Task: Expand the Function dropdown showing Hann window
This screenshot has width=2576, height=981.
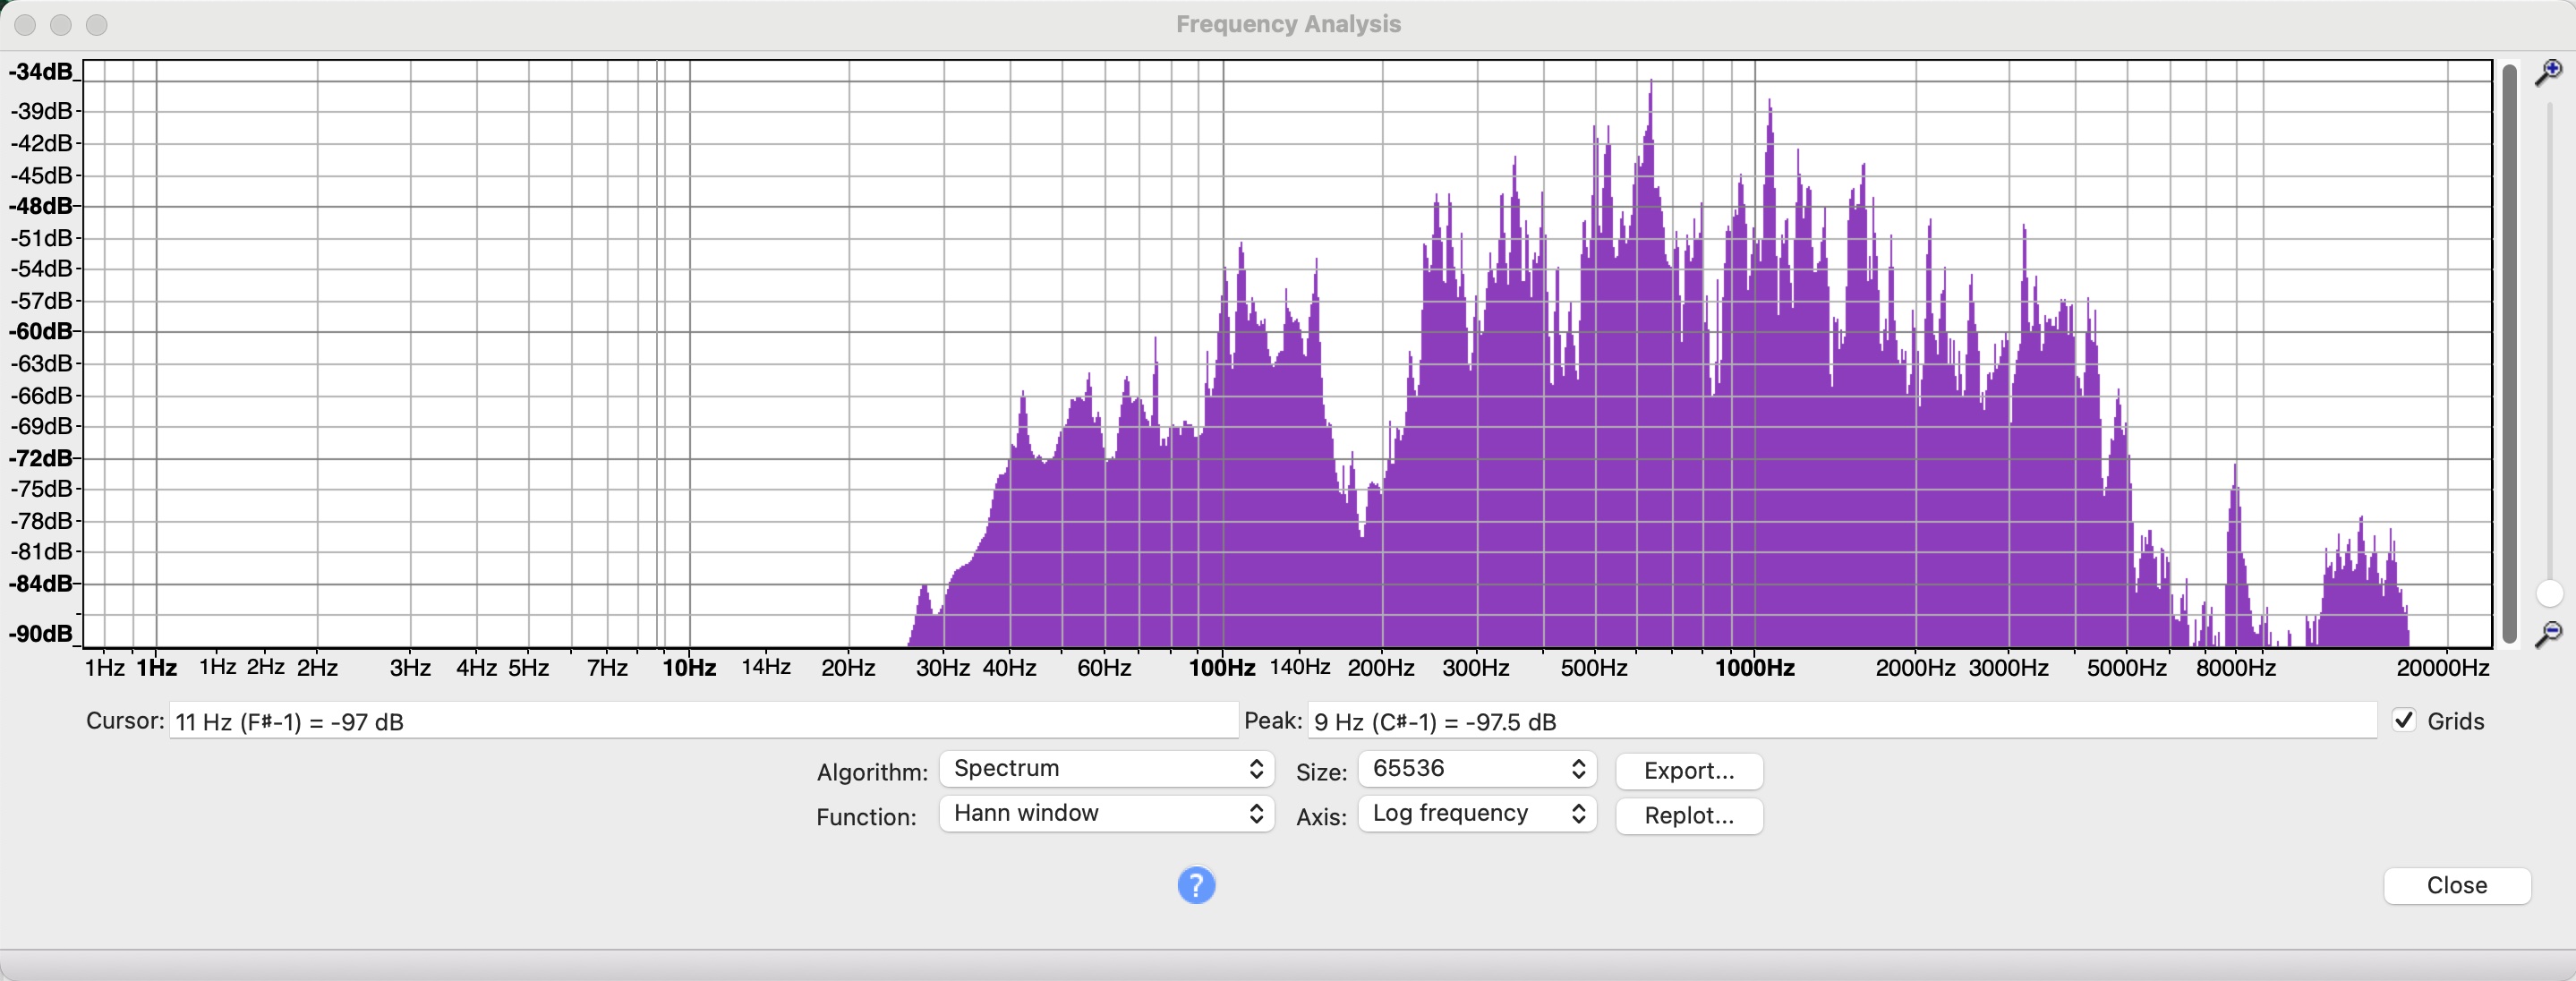Action: coord(1106,814)
